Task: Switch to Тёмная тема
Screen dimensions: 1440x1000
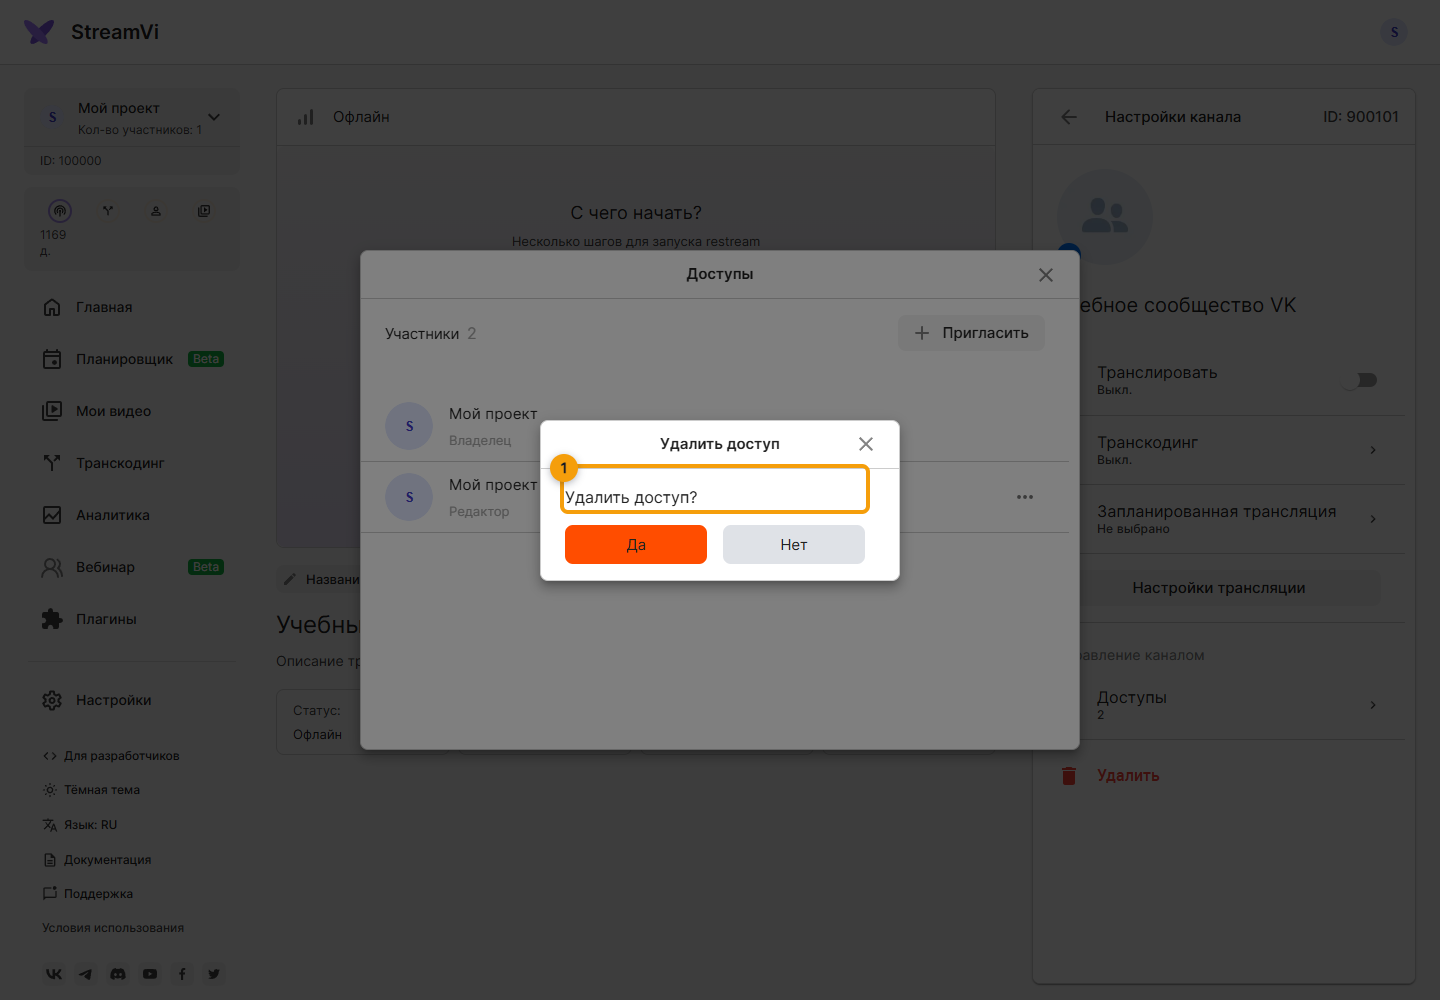Action: (x=91, y=790)
